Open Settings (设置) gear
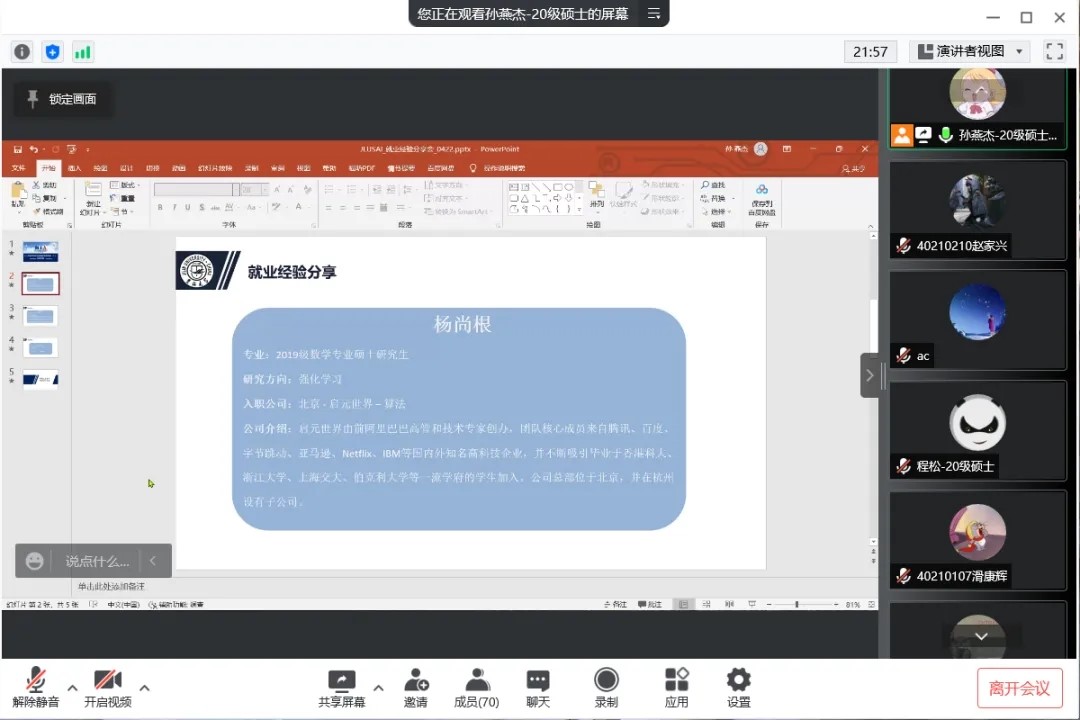The height and width of the screenshot is (720, 1080). [738, 686]
